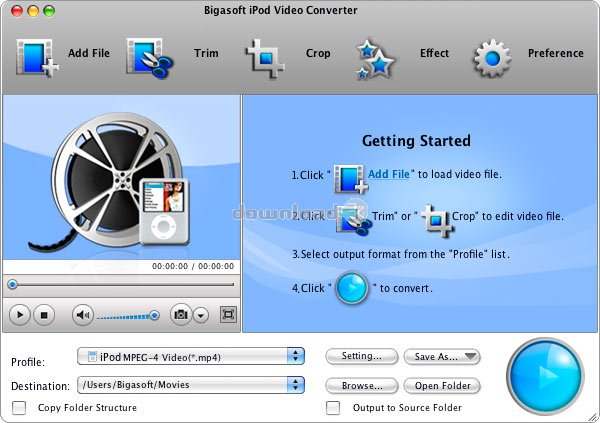This screenshot has height=423, width=600.
Task: Click the Getting Started heading
Action: pos(416,140)
